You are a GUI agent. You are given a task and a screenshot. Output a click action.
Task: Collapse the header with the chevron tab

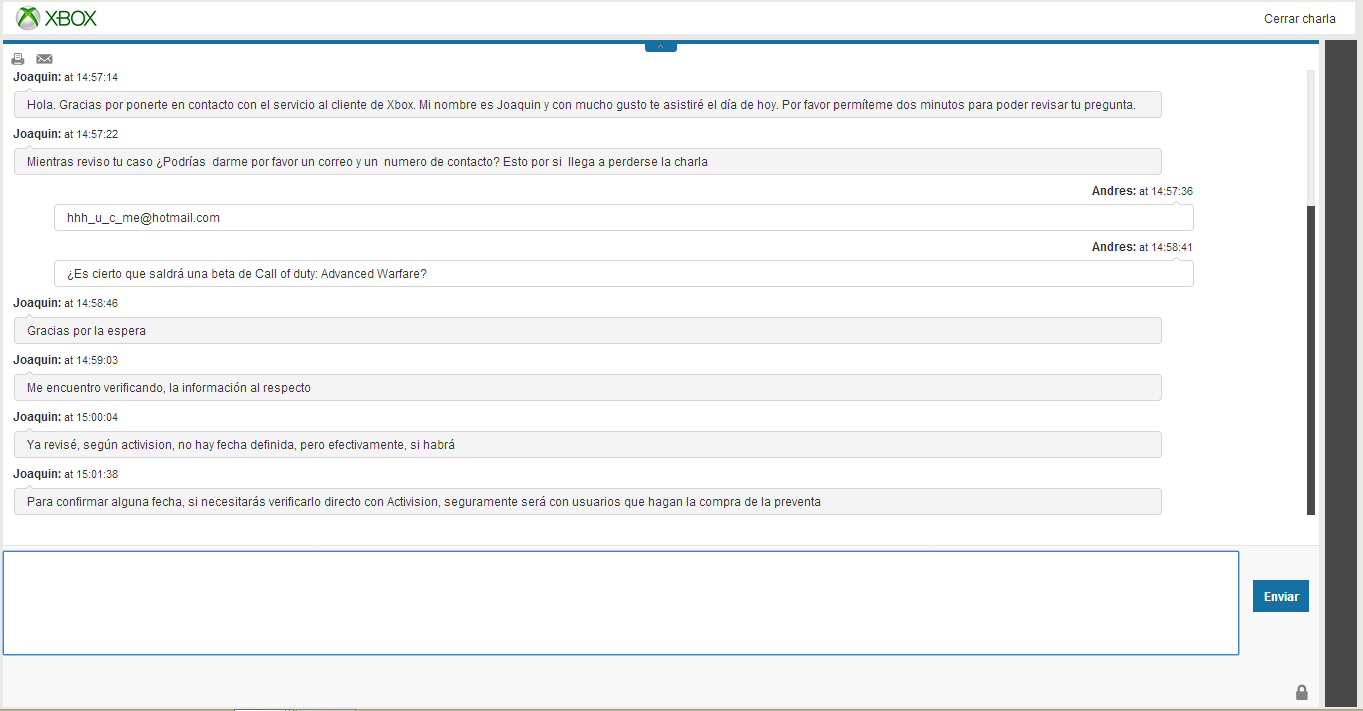point(661,47)
